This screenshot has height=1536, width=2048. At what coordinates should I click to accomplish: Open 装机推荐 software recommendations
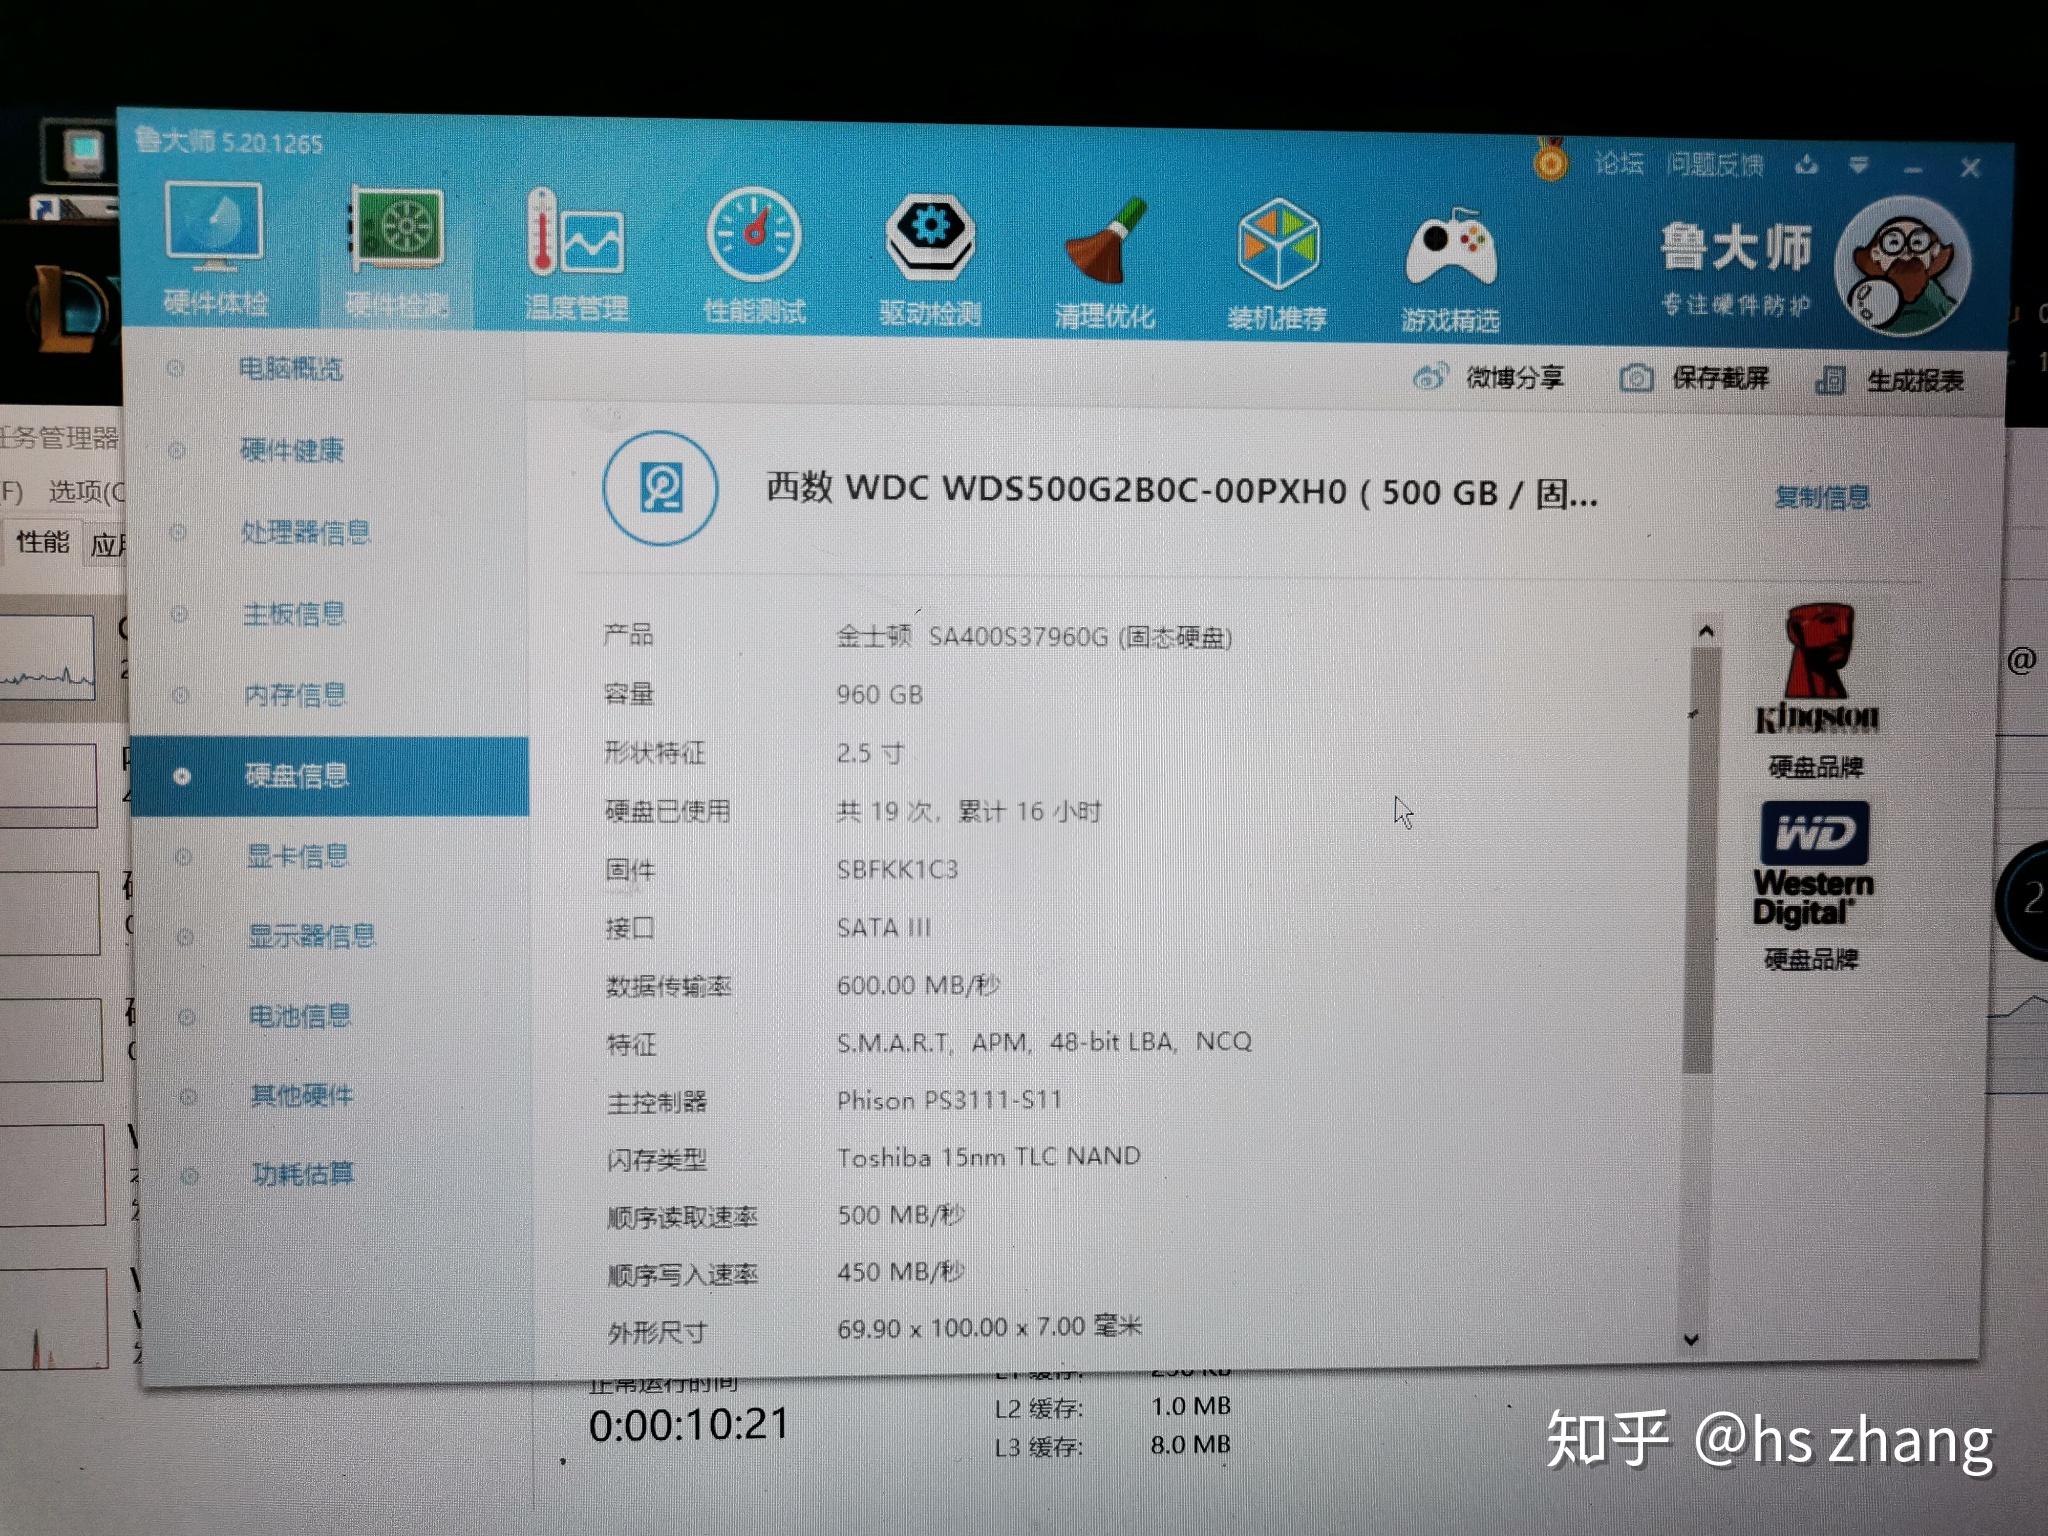tap(1277, 266)
